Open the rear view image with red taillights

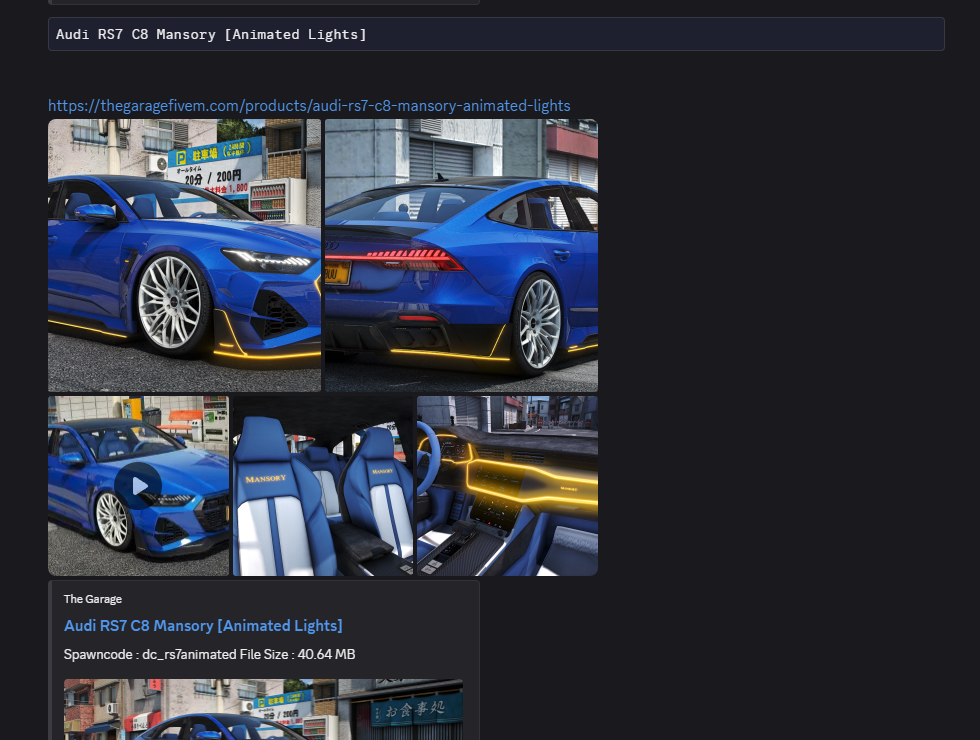pos(461,256)
